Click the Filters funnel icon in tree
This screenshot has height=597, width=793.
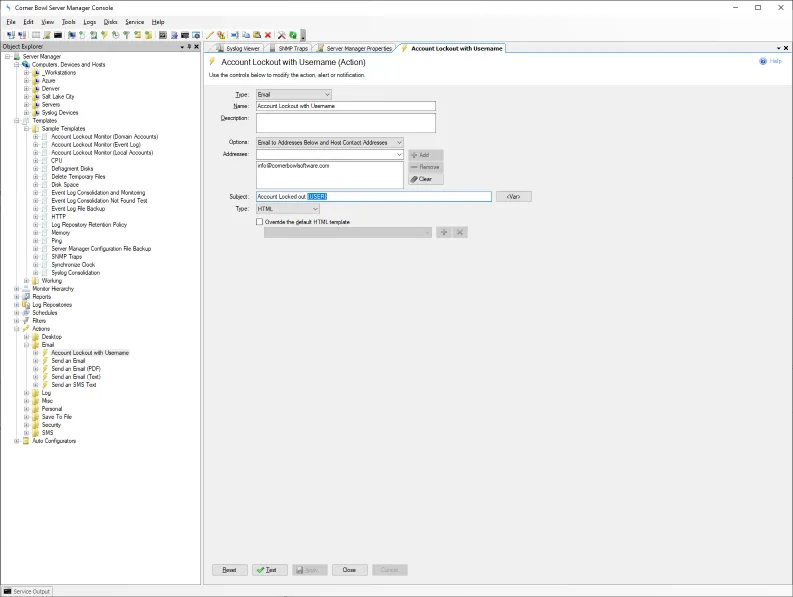click(x=26, y=321)
